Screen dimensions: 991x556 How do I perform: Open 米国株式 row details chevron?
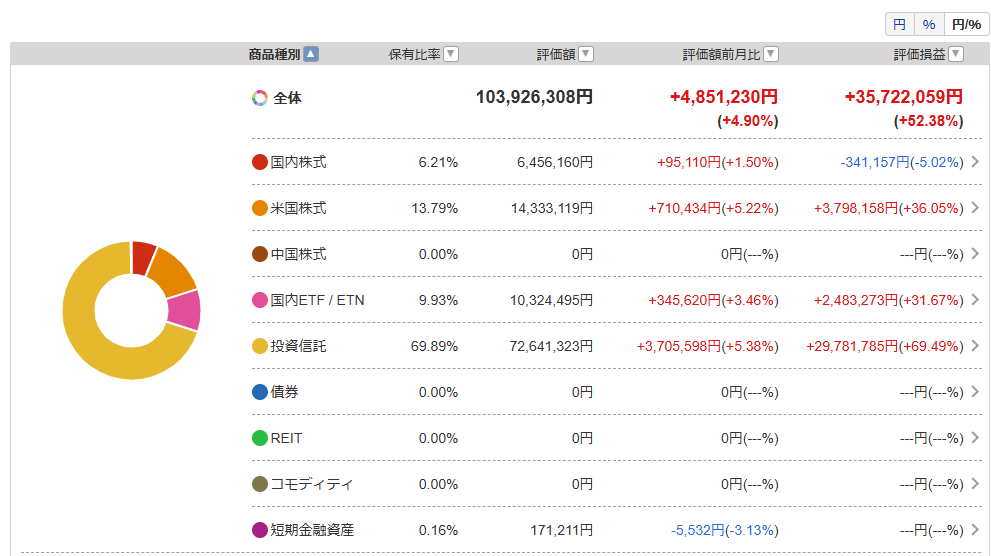(x=975, y=208)
